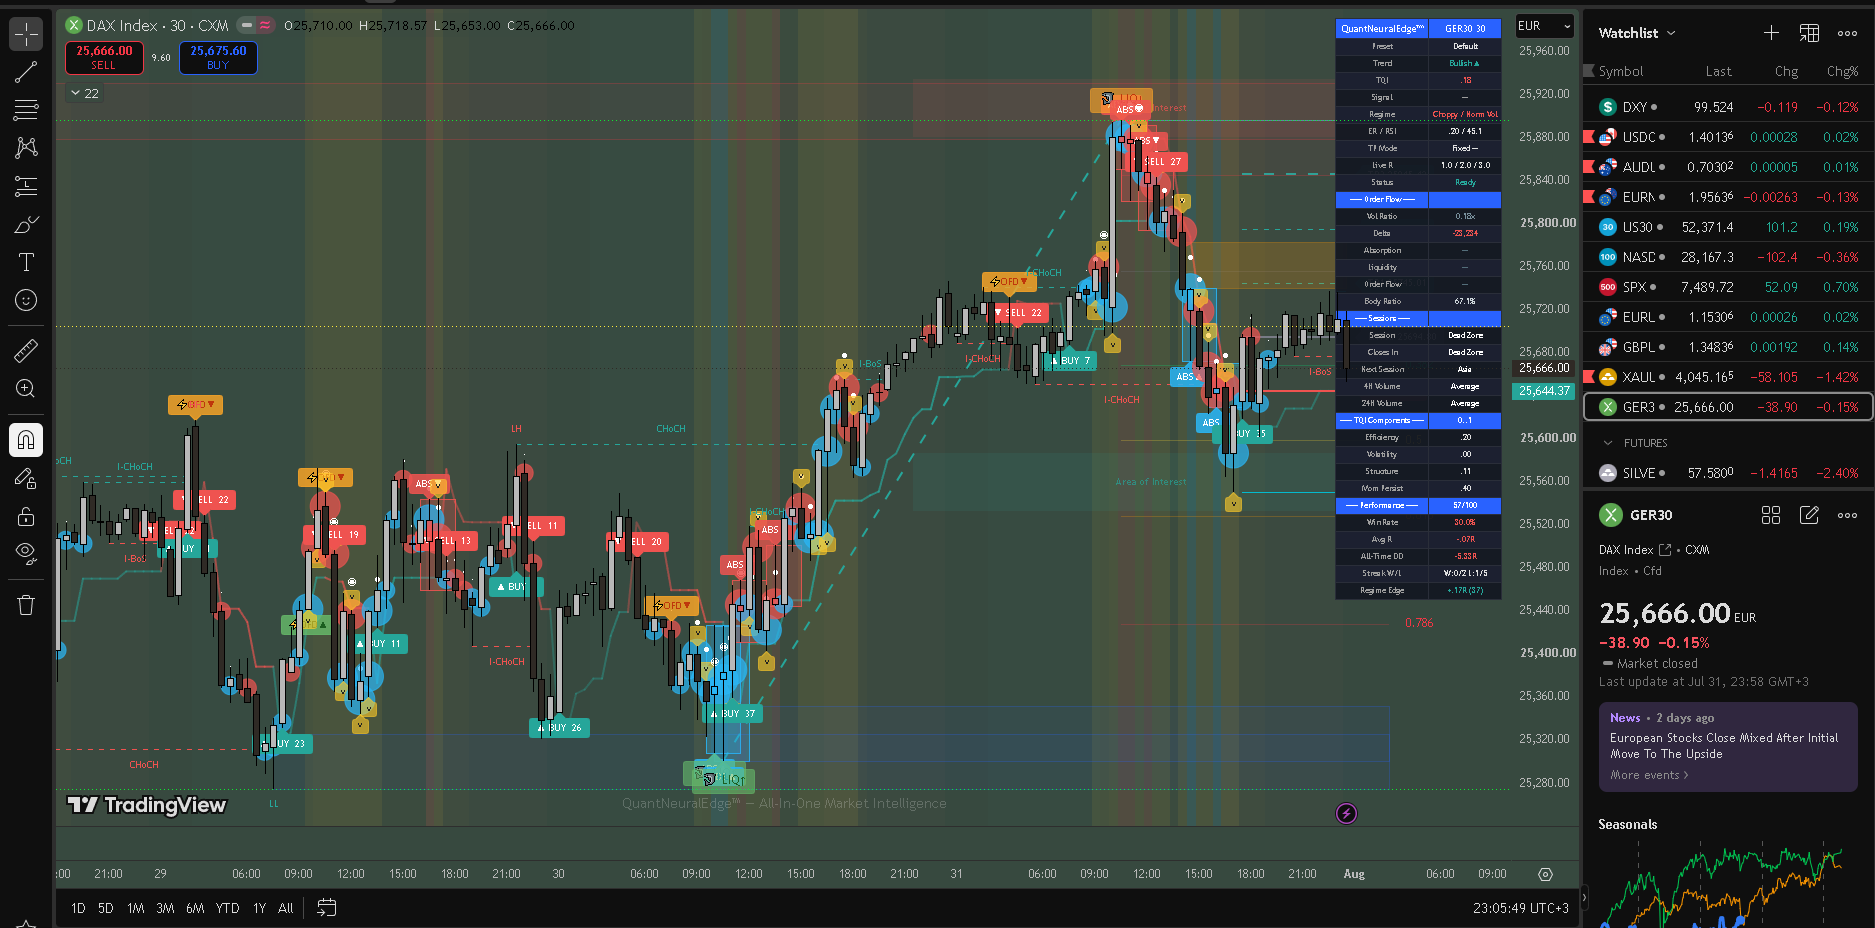Set chart range to 6M
1875x928 pixels.
pos(195,908)
